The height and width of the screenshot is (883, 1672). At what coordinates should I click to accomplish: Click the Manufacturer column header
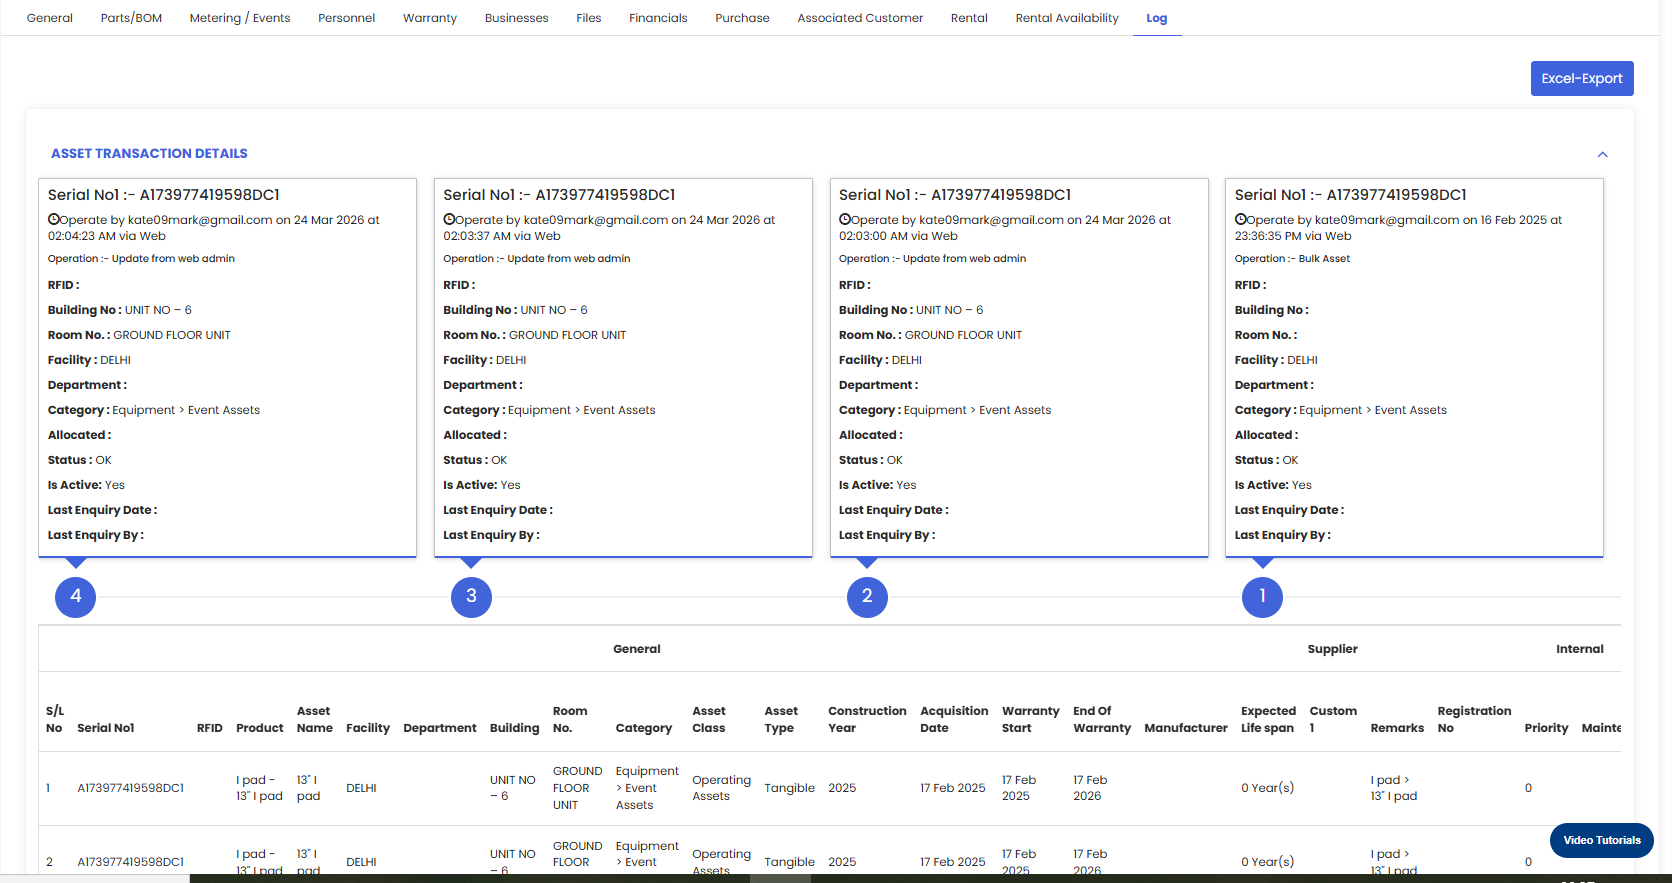tap(1186, 728)
